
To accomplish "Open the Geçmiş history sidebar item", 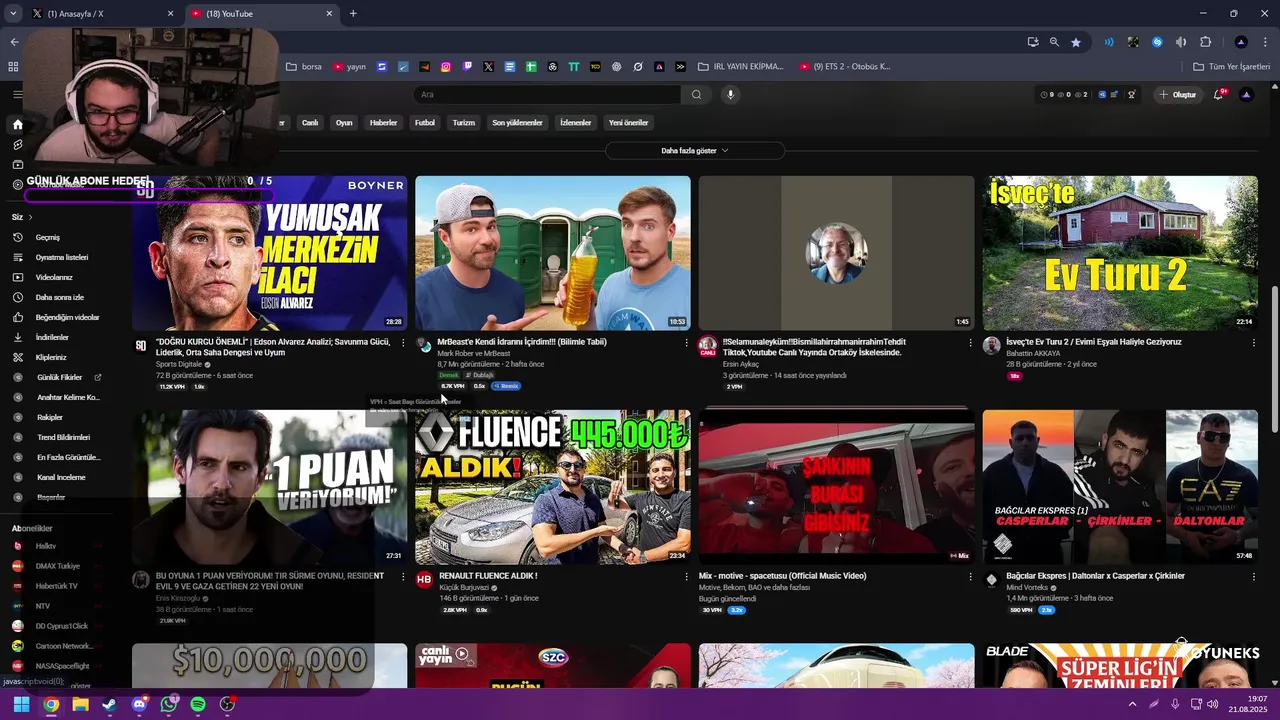I will click(47, 237).
